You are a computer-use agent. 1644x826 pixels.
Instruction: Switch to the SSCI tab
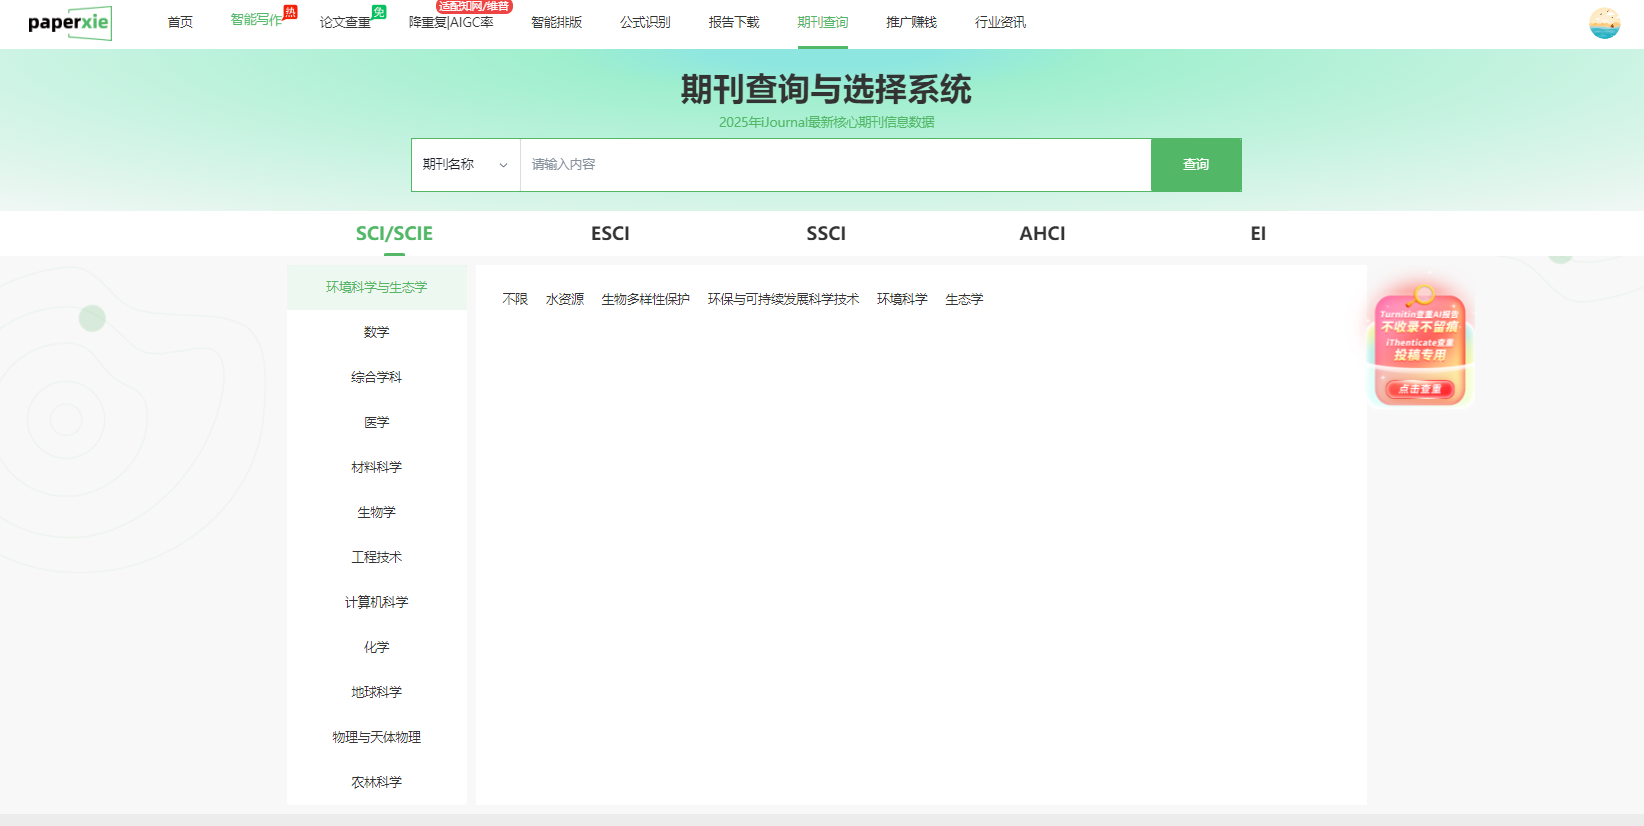tap(826, 234)
